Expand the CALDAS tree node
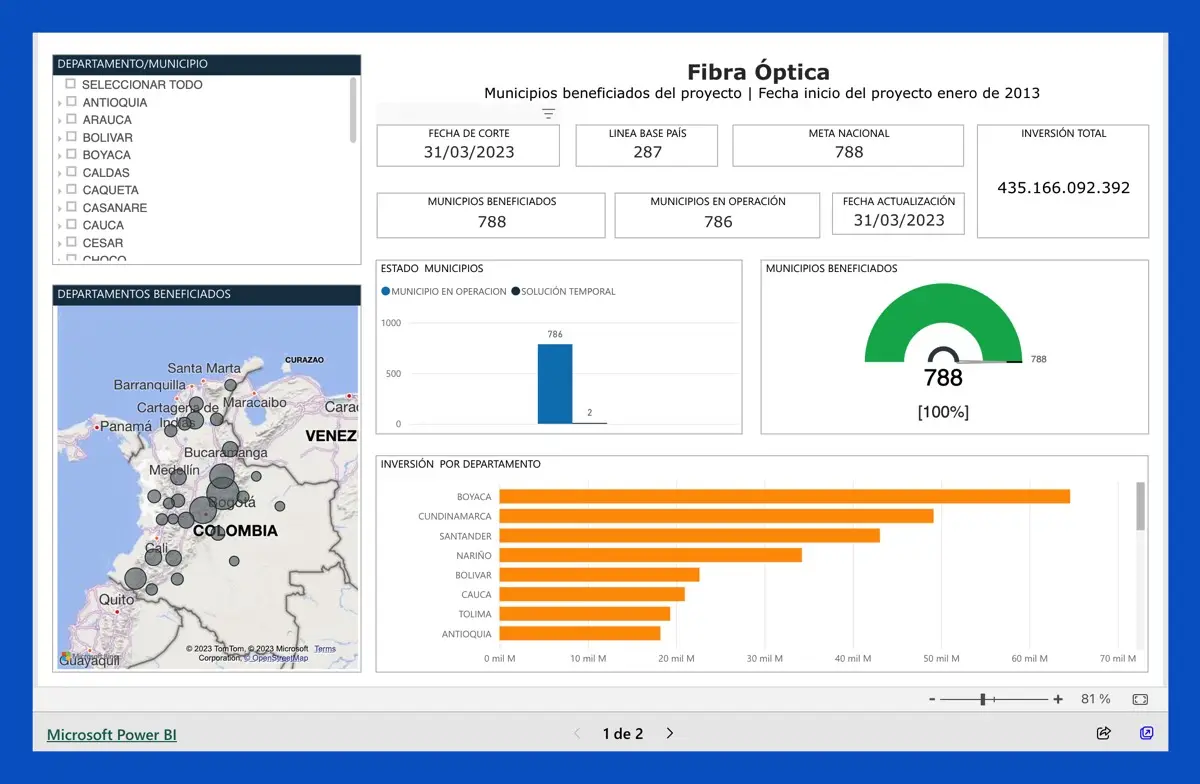 click(x=60, y=173)
